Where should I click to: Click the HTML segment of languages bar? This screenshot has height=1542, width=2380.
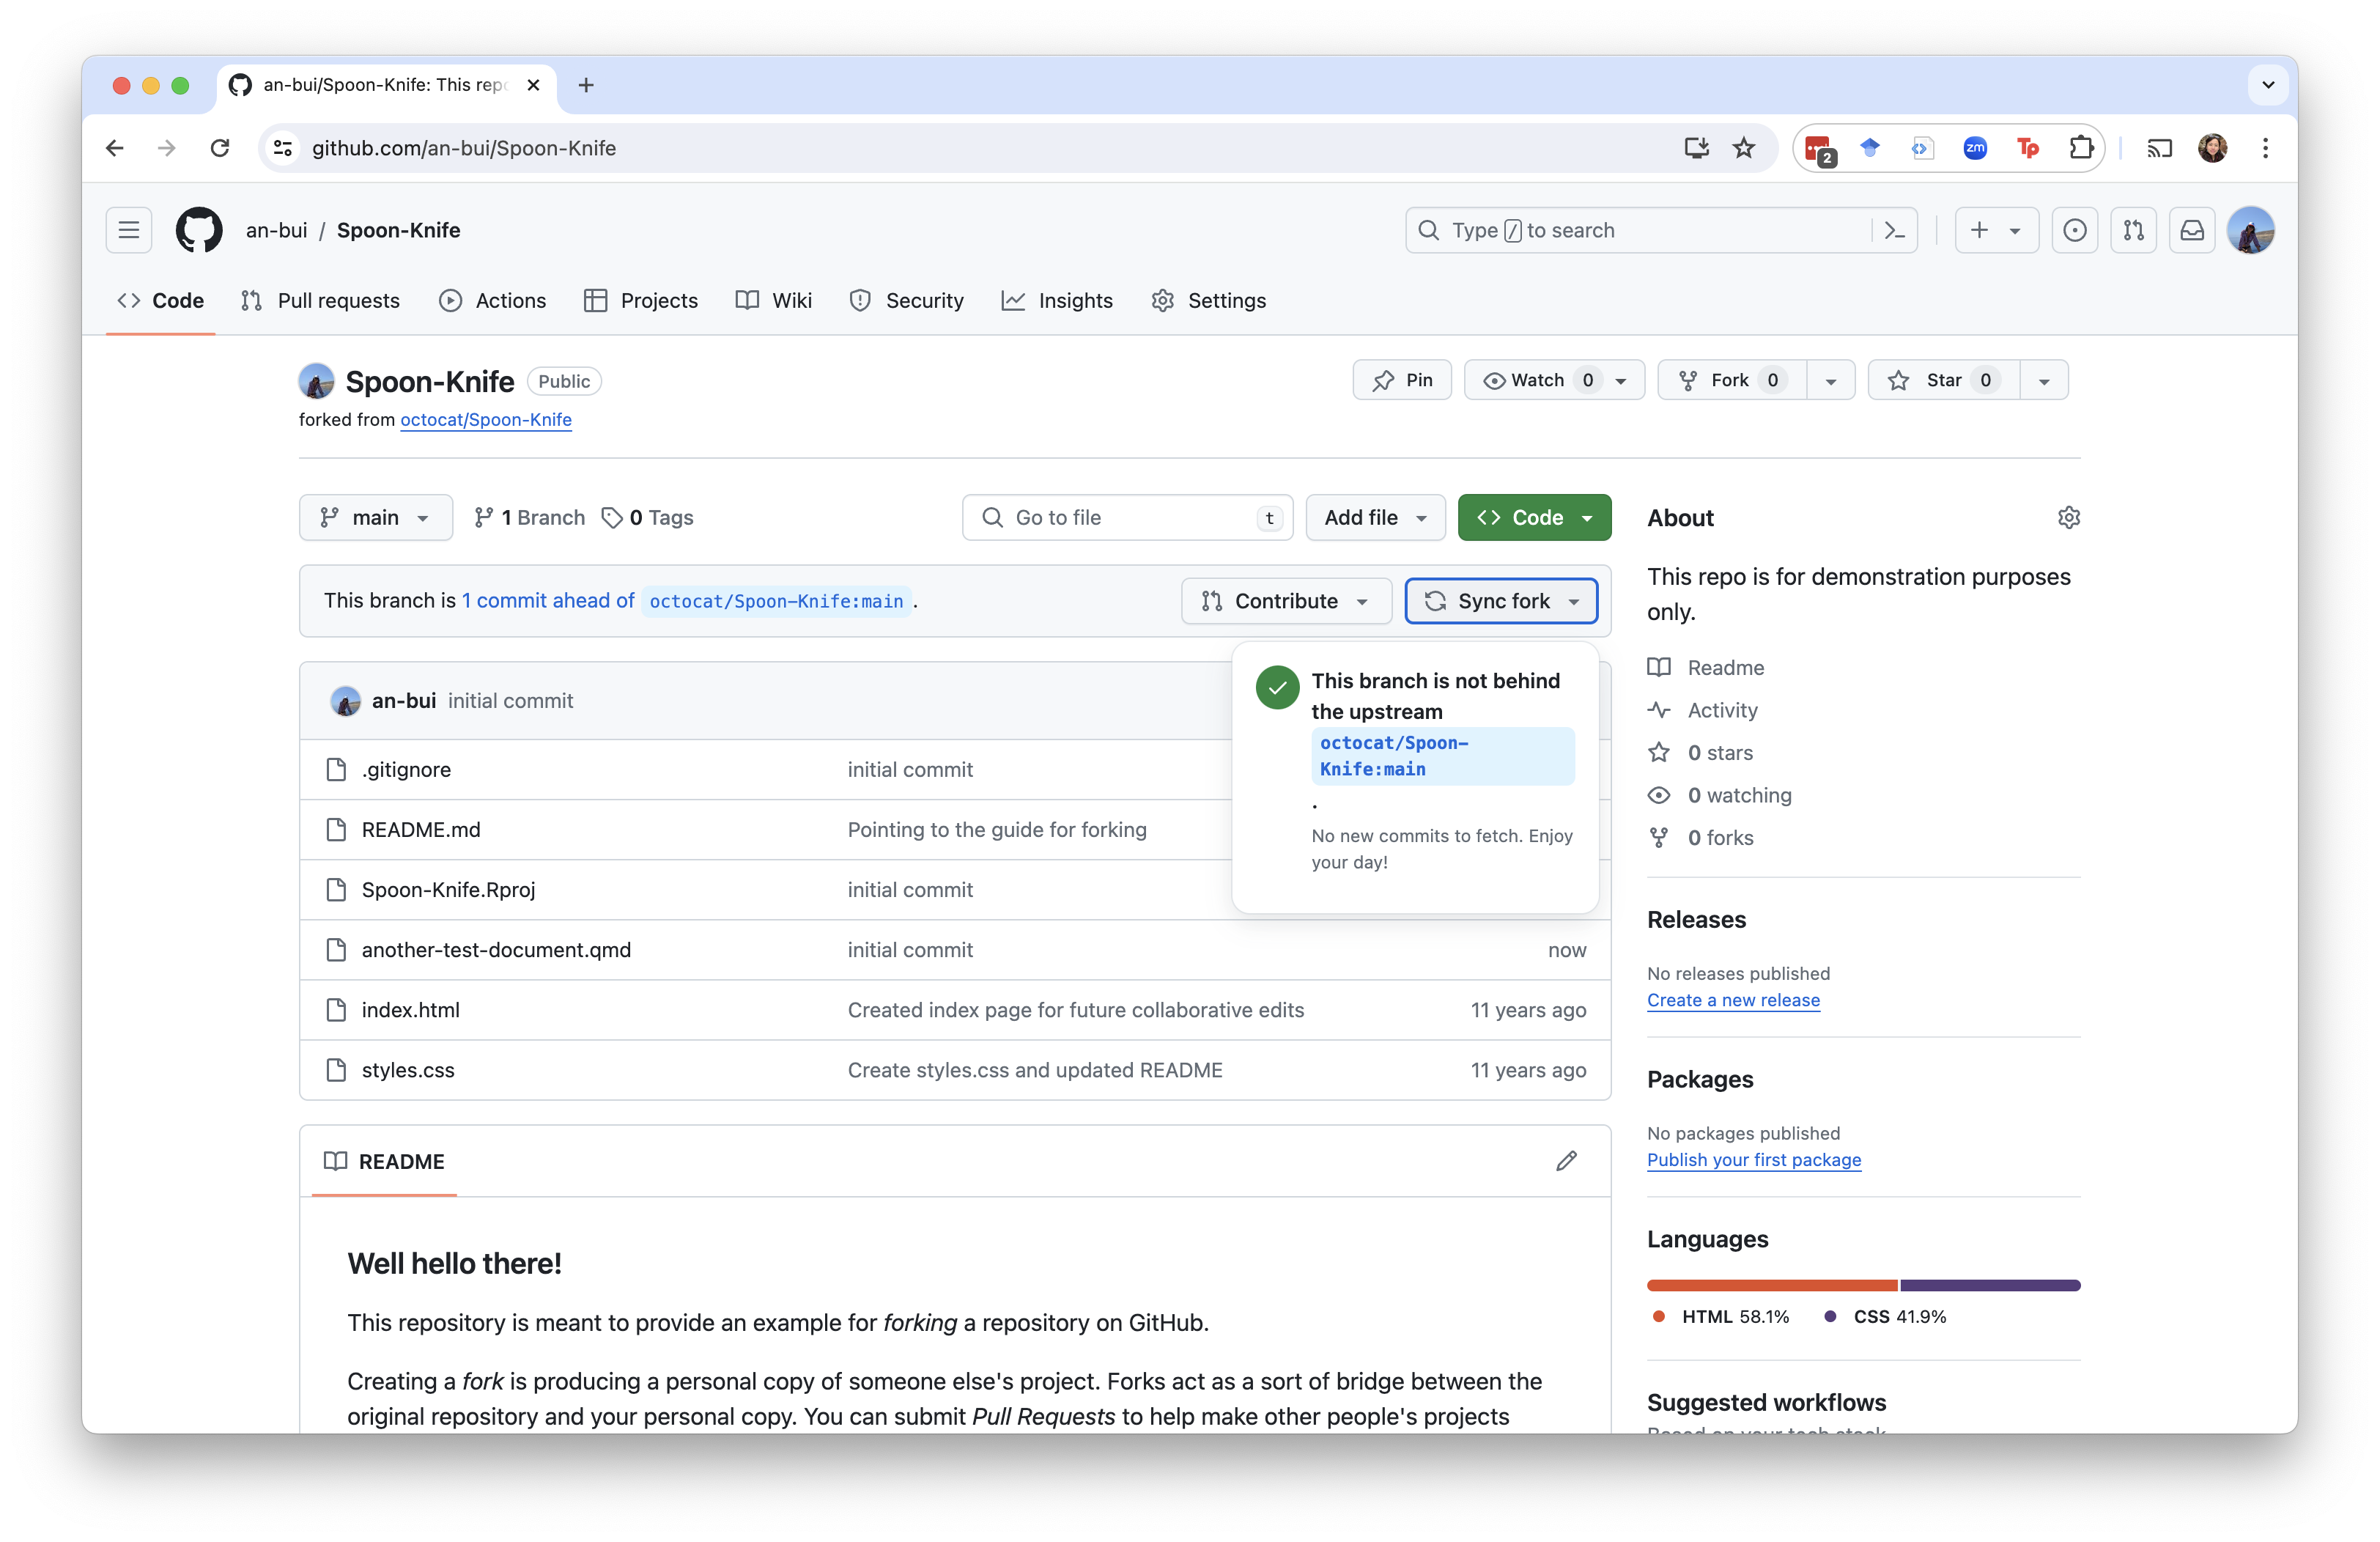point(1771,1285)
